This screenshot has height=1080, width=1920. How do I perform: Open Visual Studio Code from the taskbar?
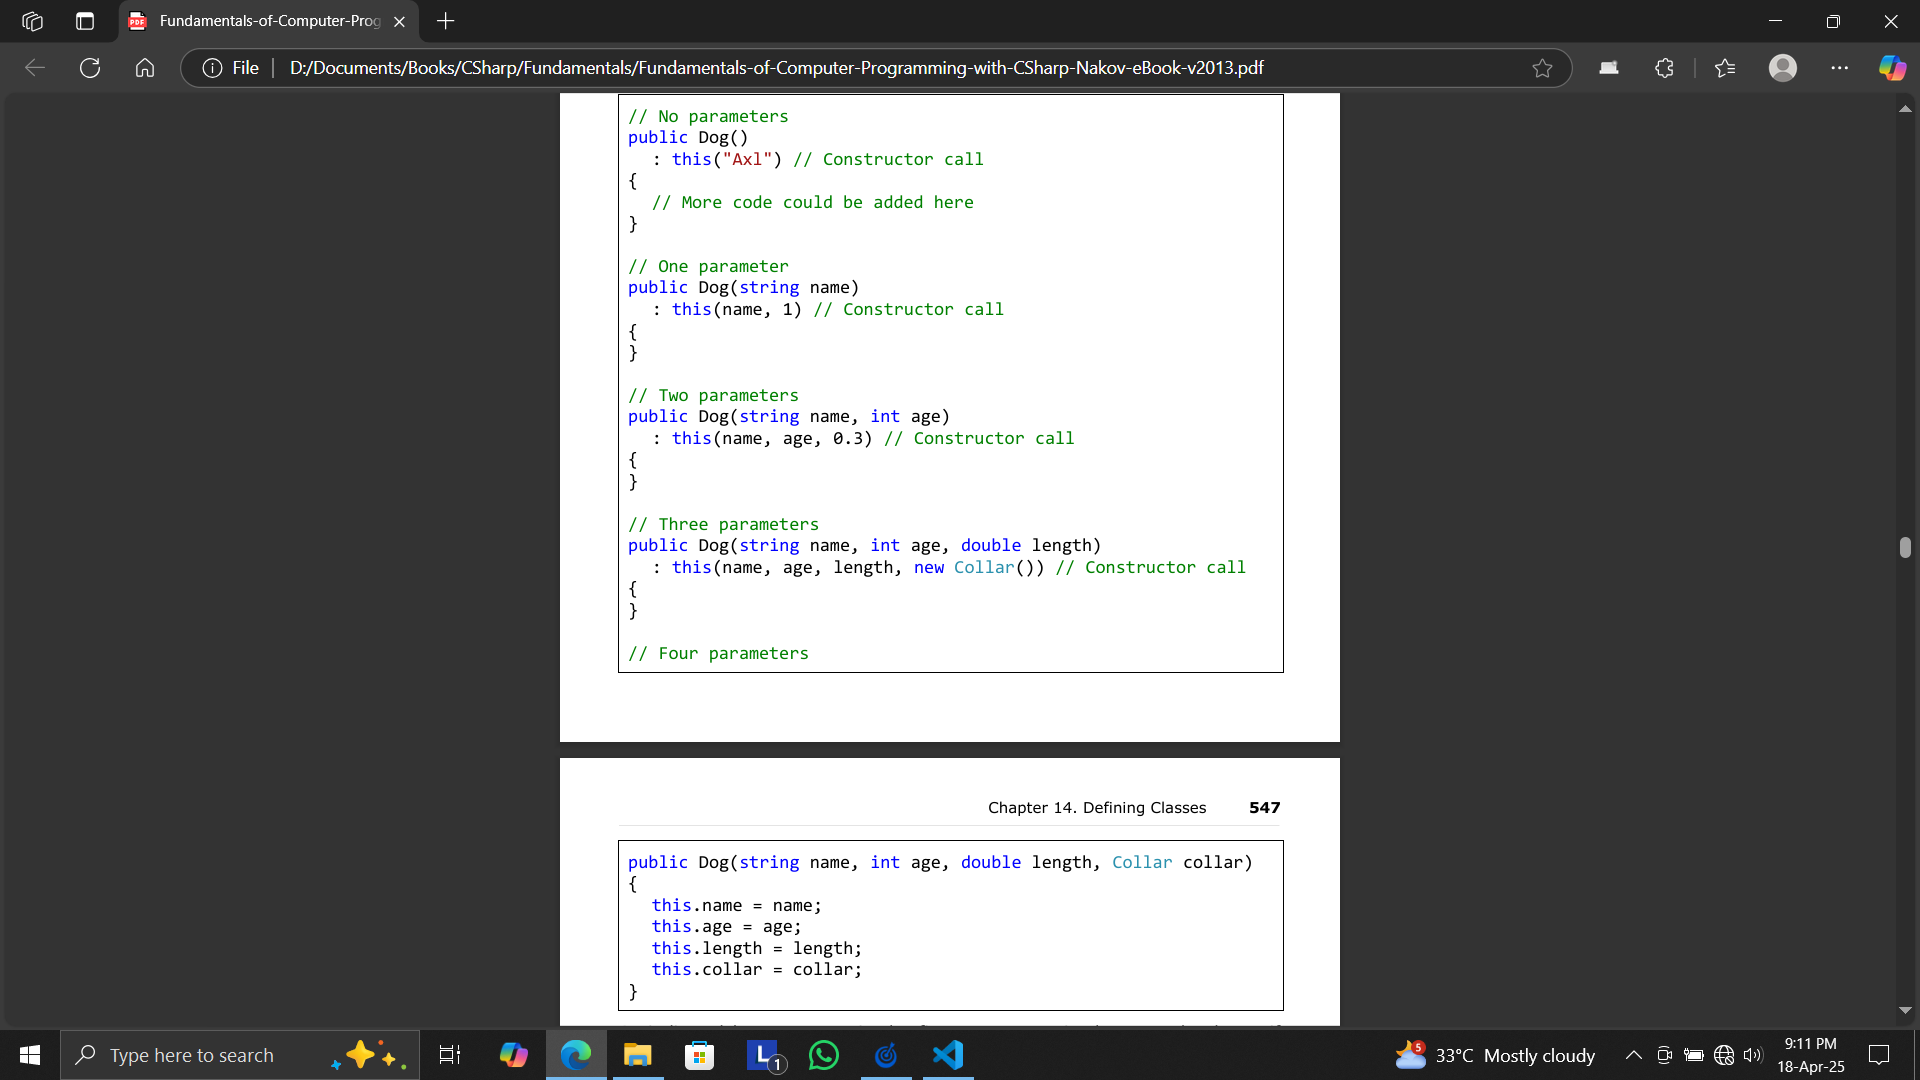point(948,1055)
